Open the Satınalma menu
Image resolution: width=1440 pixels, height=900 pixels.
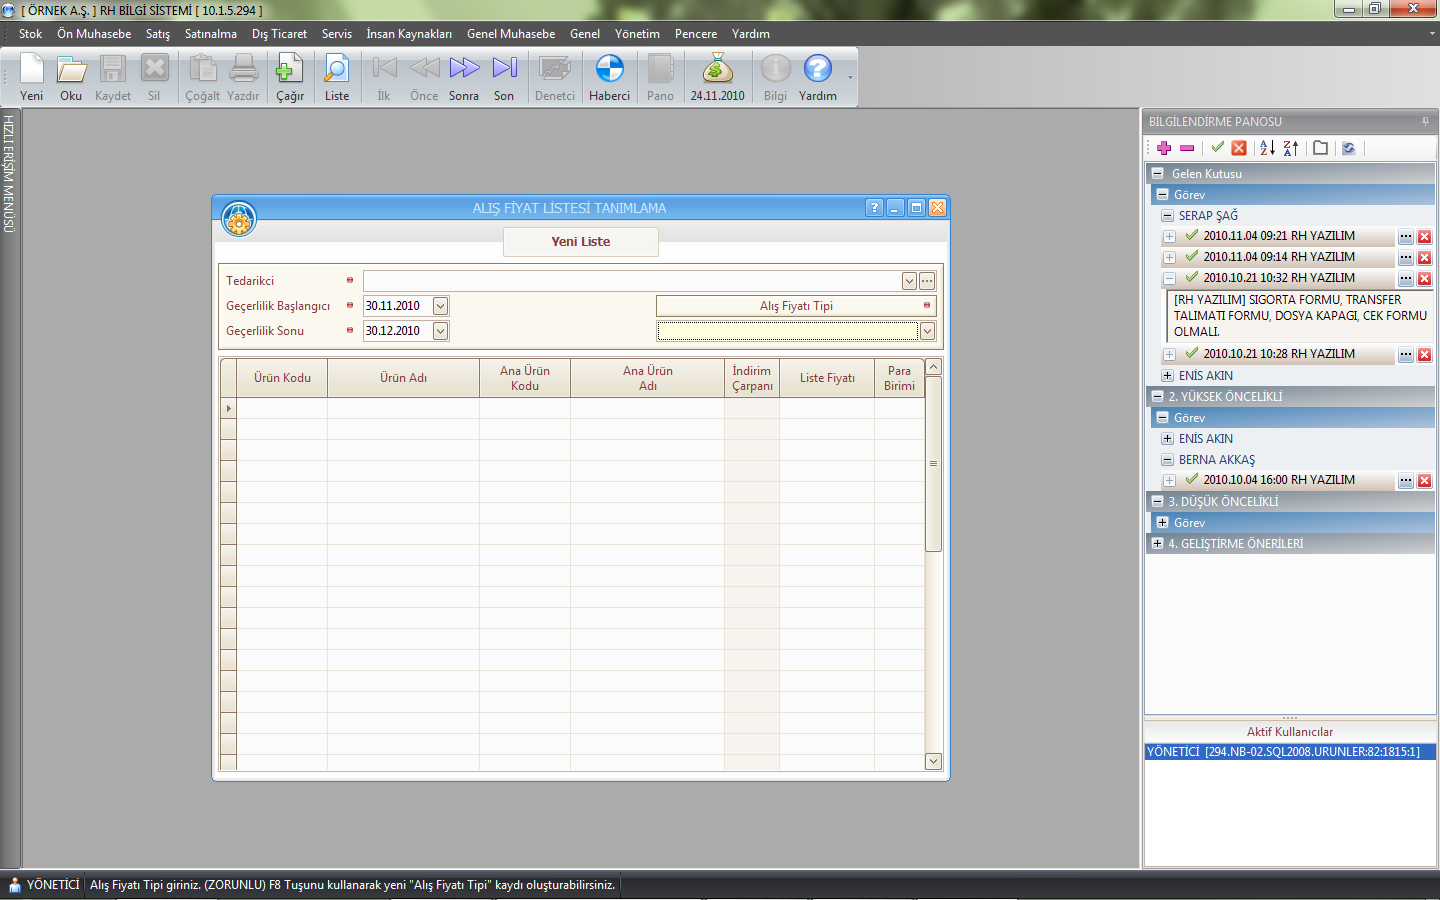click(210, 34)
